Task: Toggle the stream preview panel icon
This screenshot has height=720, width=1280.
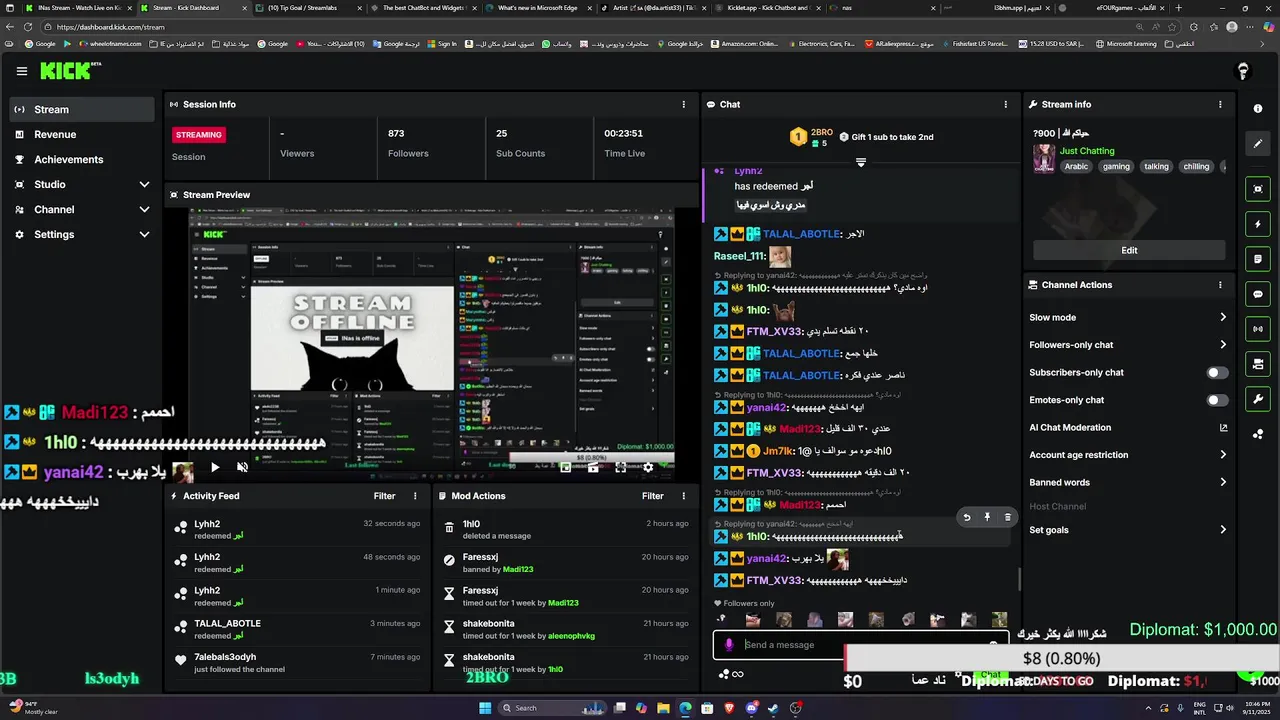Action: click(1258, 189)
